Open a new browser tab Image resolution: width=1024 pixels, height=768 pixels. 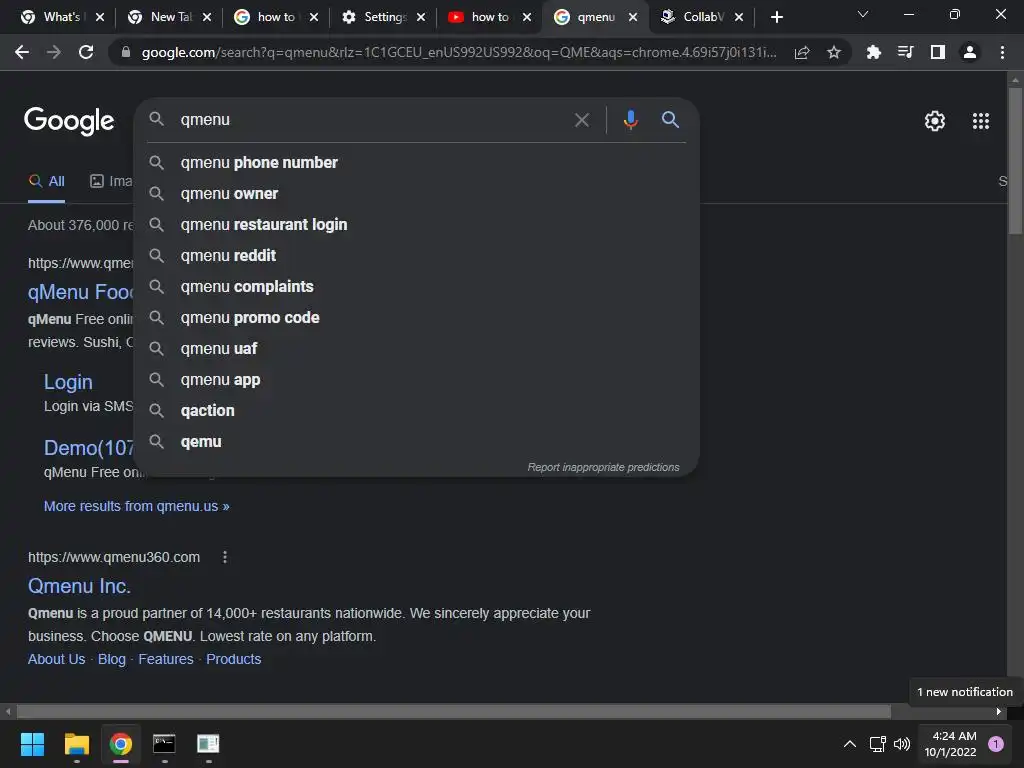pyautogui.click(x=776, y=17)
